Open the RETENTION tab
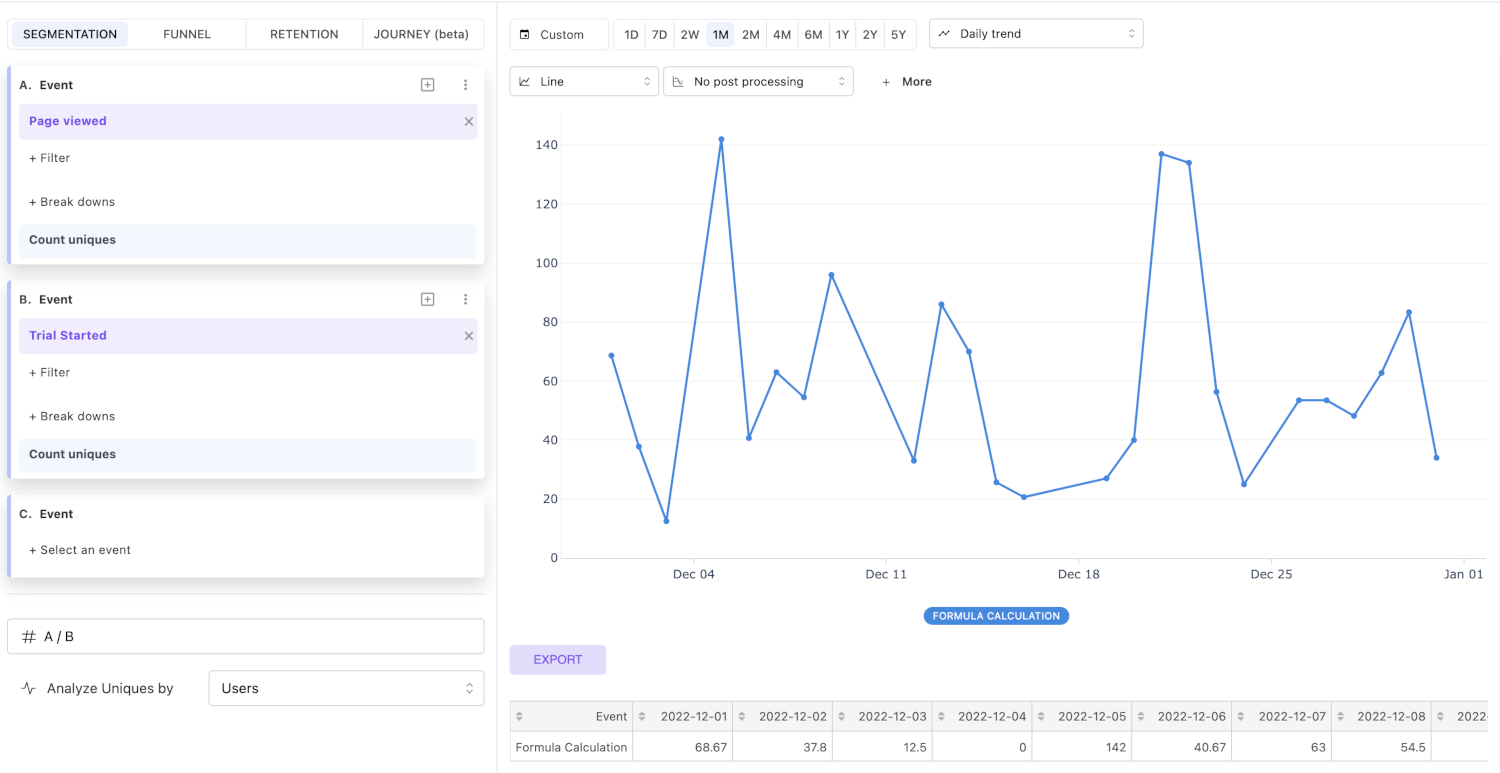The height and width of the screenshot is (773, 1500). [304, 34]
